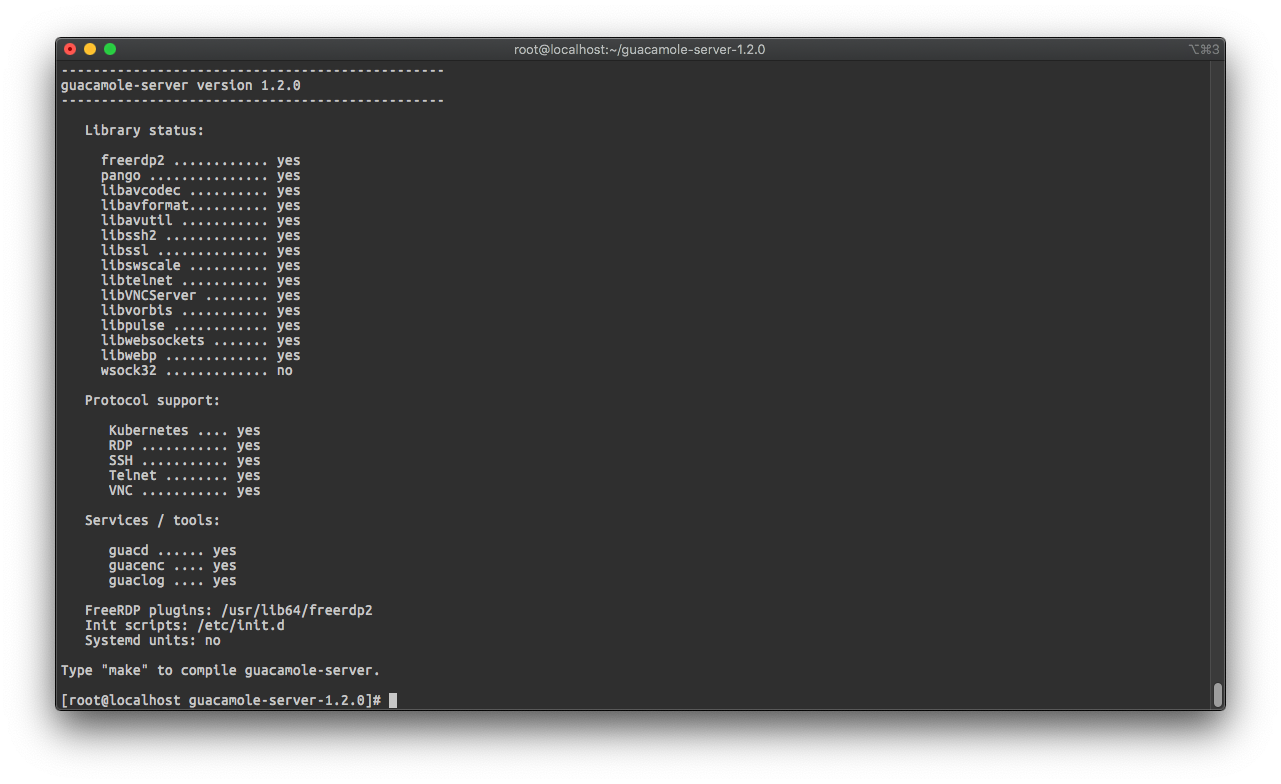The width and height of the screenshot is (1281, 784).
Task: Click the guacd service line
Action: (x=172, y=550)
